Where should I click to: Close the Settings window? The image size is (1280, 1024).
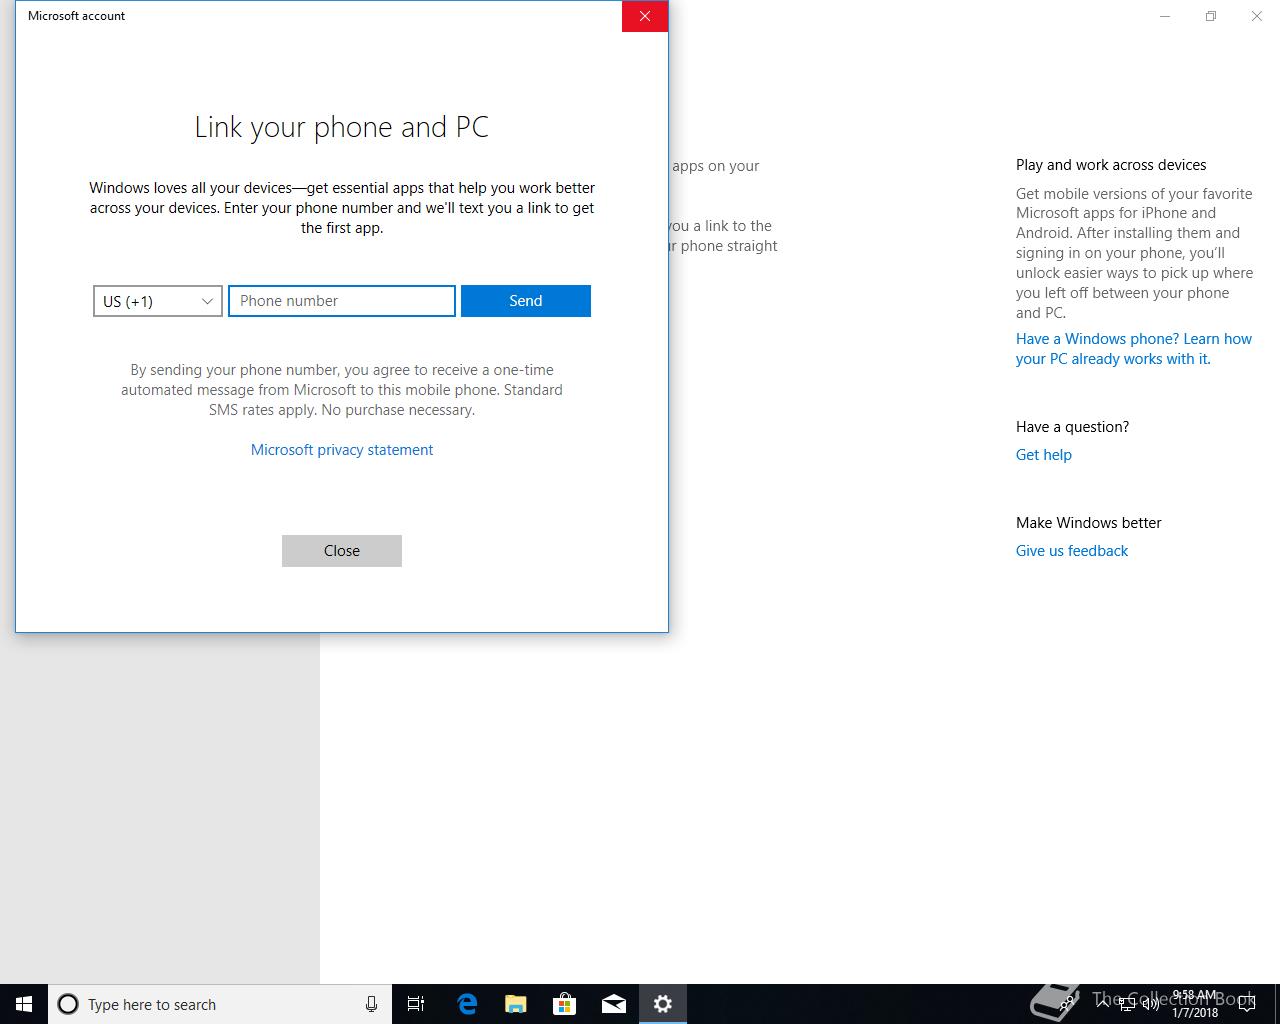tap(1257, 16)
